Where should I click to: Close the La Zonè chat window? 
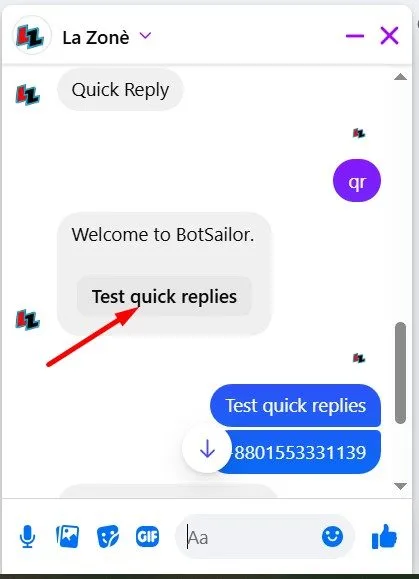pyautogui.click(x=389, y=36)
